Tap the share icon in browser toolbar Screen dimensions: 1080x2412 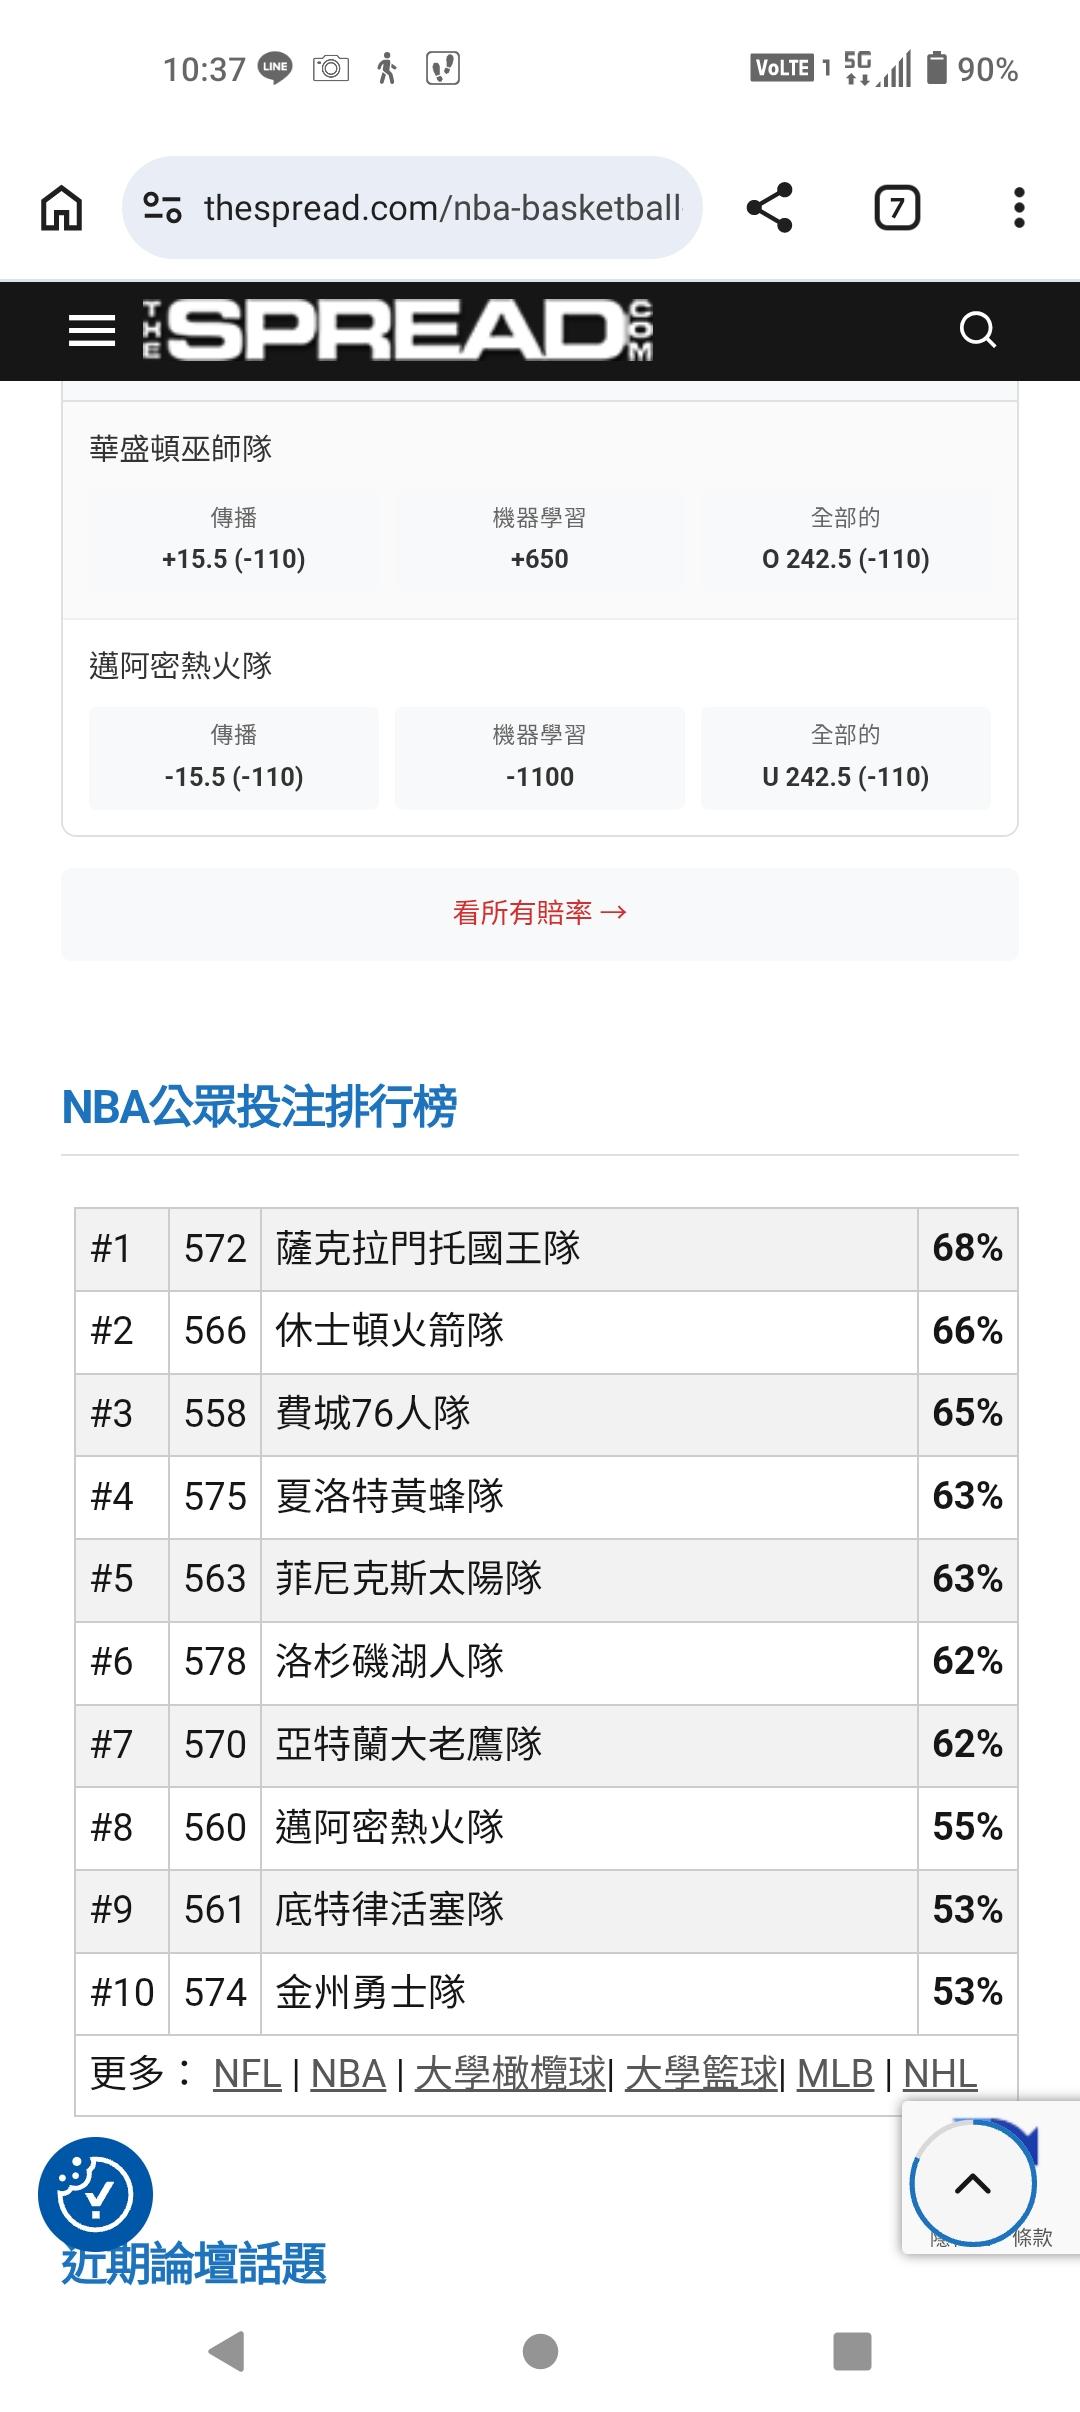coord(769,208)
